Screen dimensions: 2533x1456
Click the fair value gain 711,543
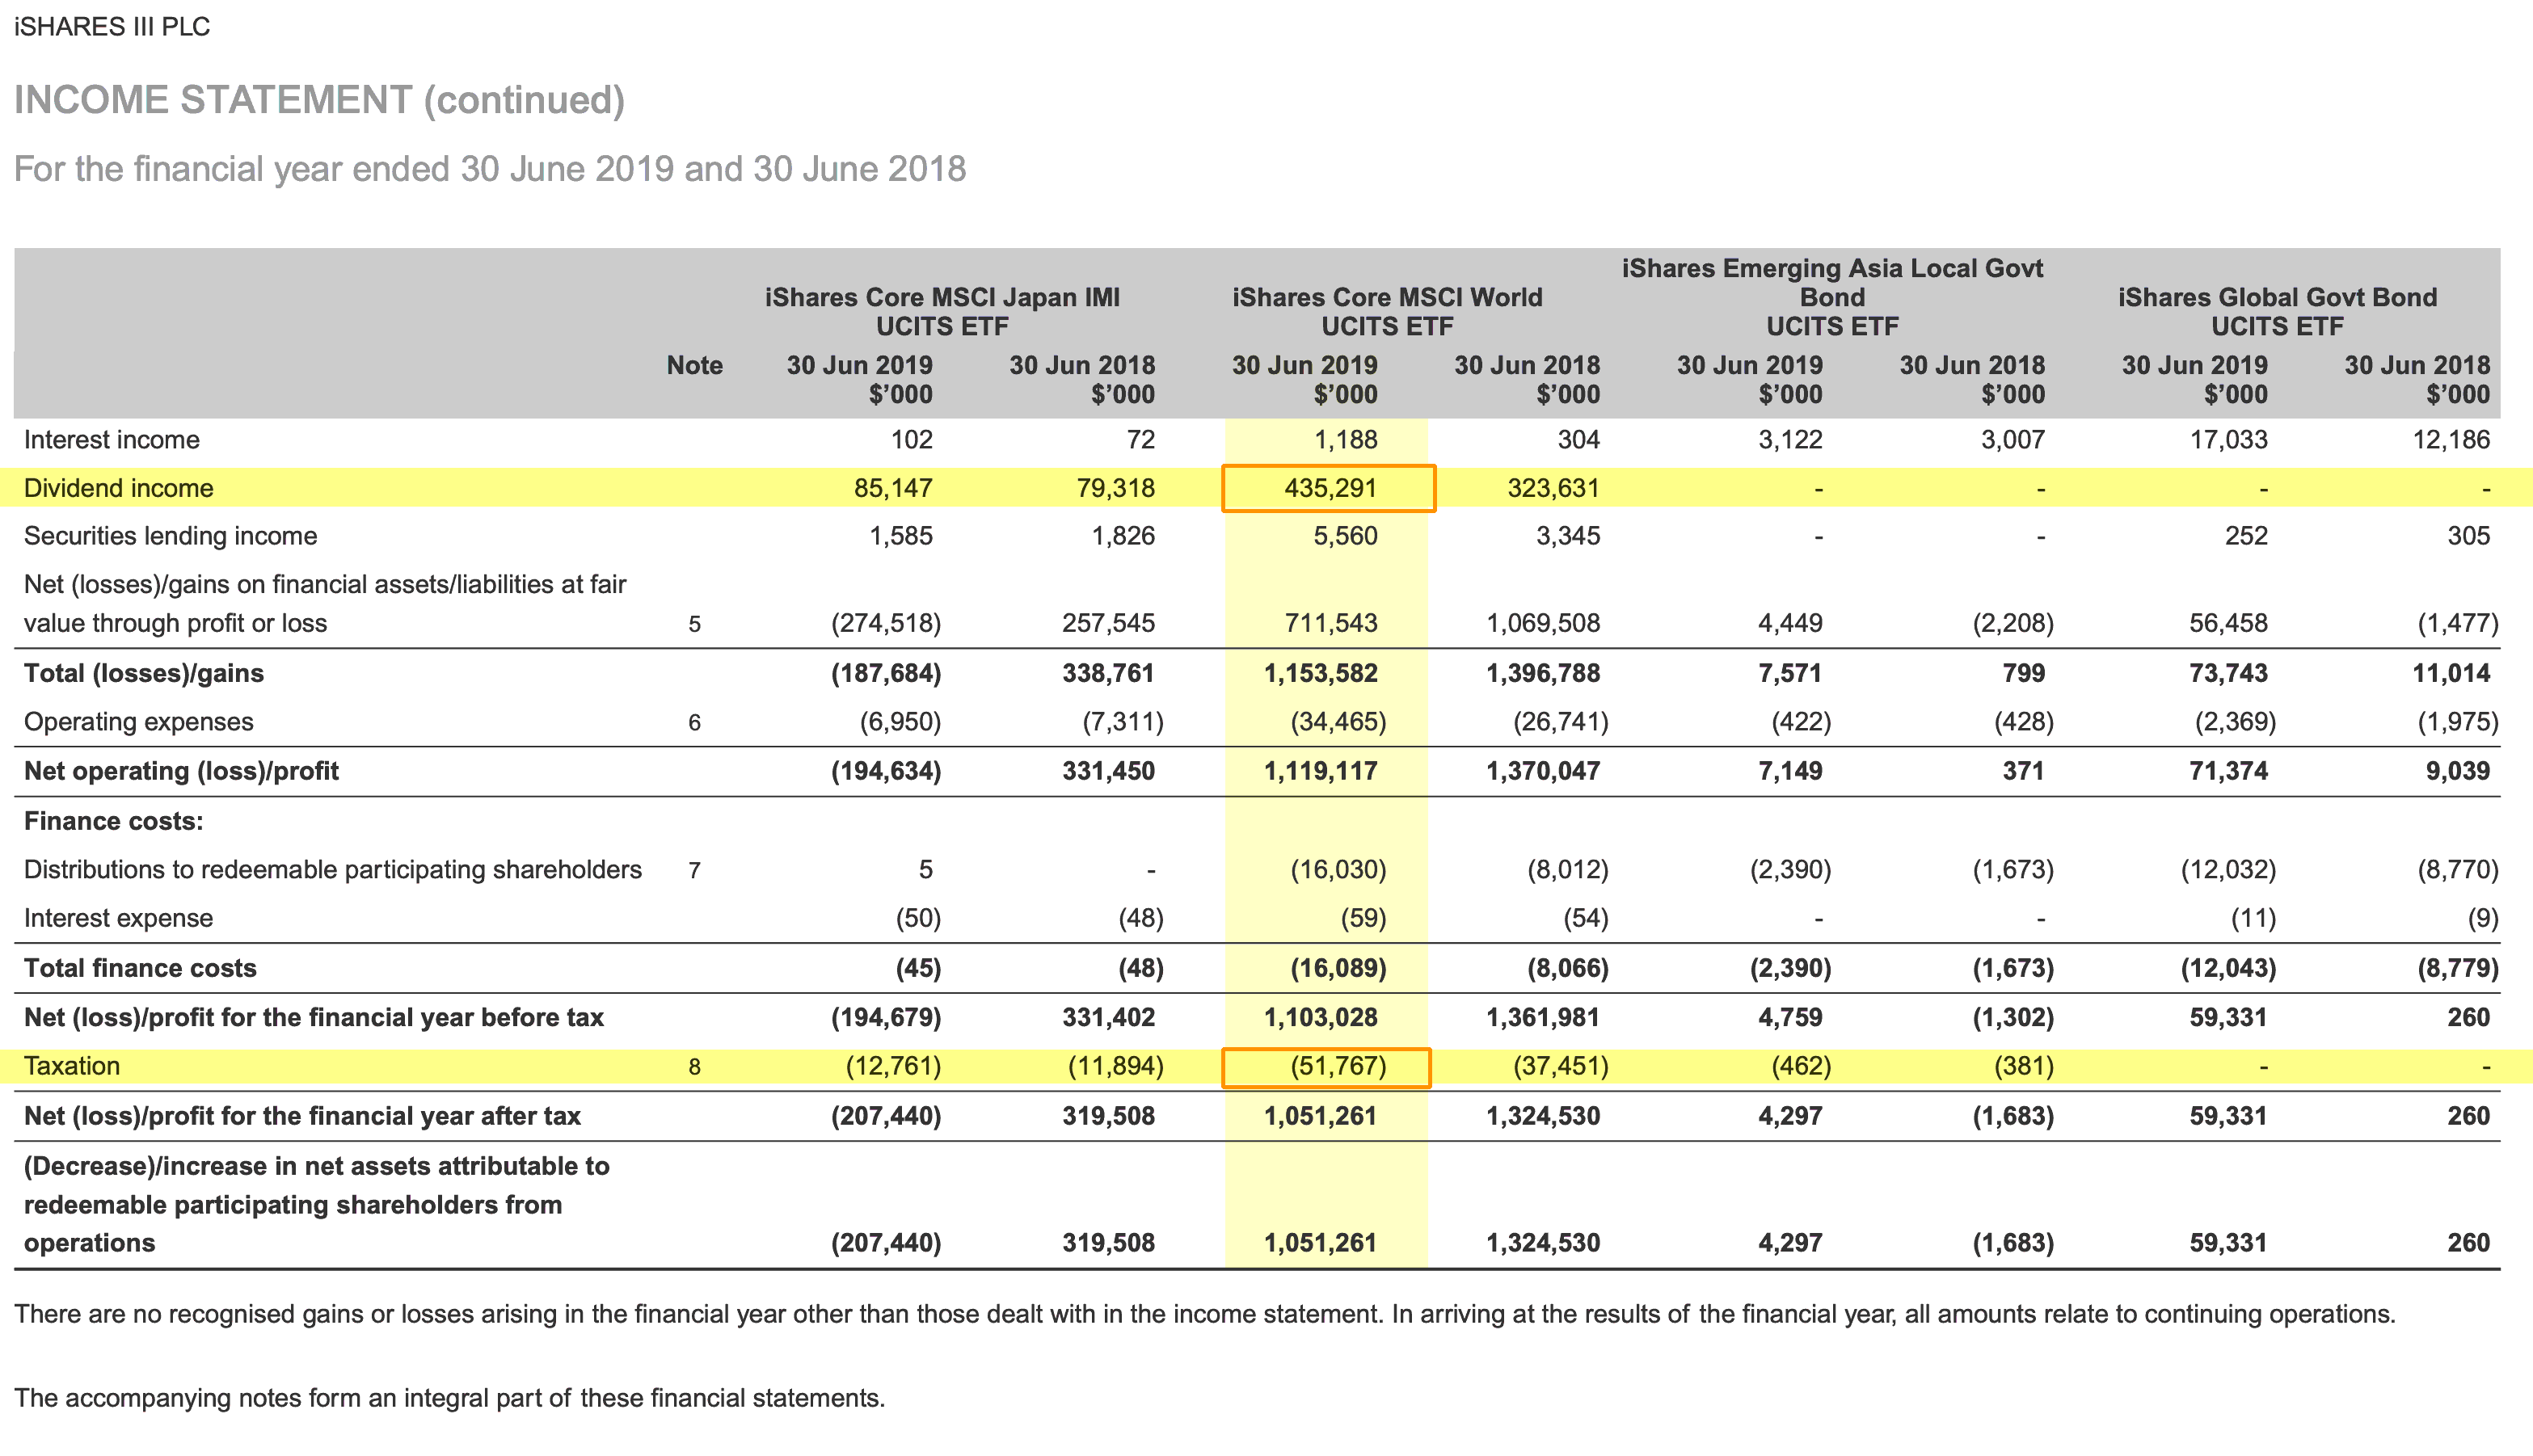[1331, 624]
